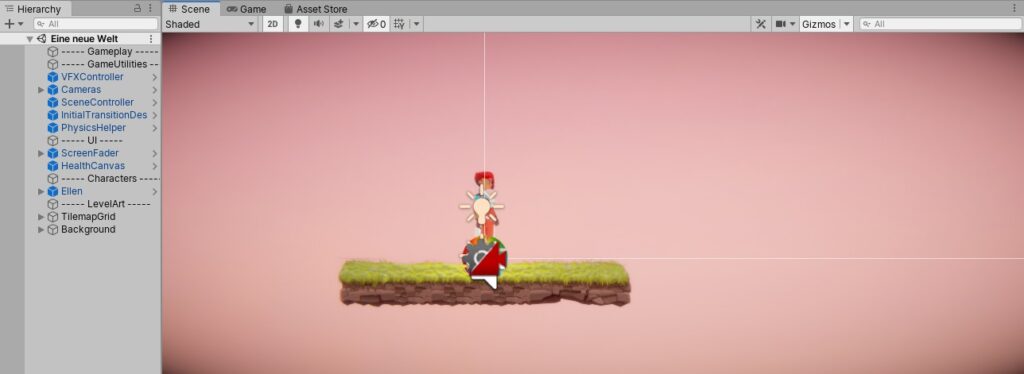The height and width of the screenshot is (374, 1024).
Task: Click the Cameras prefab cube icon
Action: 53,89
